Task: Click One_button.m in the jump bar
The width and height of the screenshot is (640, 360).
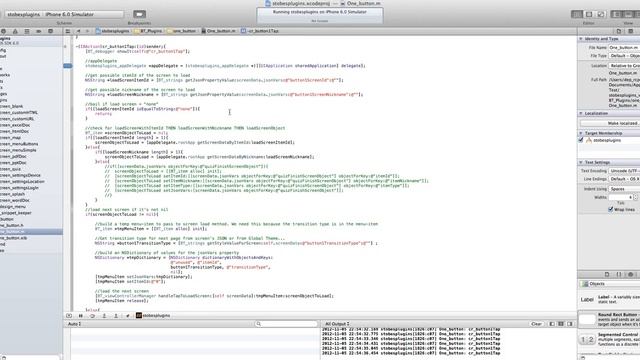Action: [218, 31]
